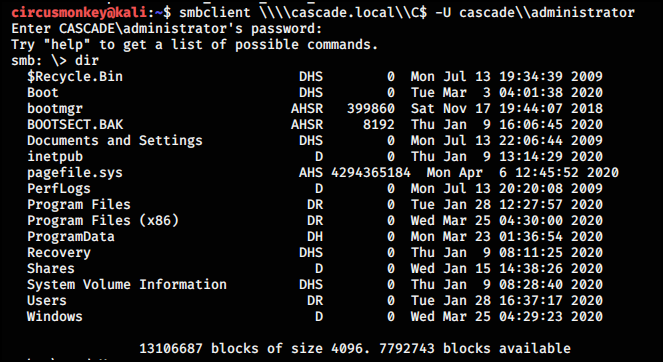
Task: Click the blocks available summary line
Action: point(355,348)
